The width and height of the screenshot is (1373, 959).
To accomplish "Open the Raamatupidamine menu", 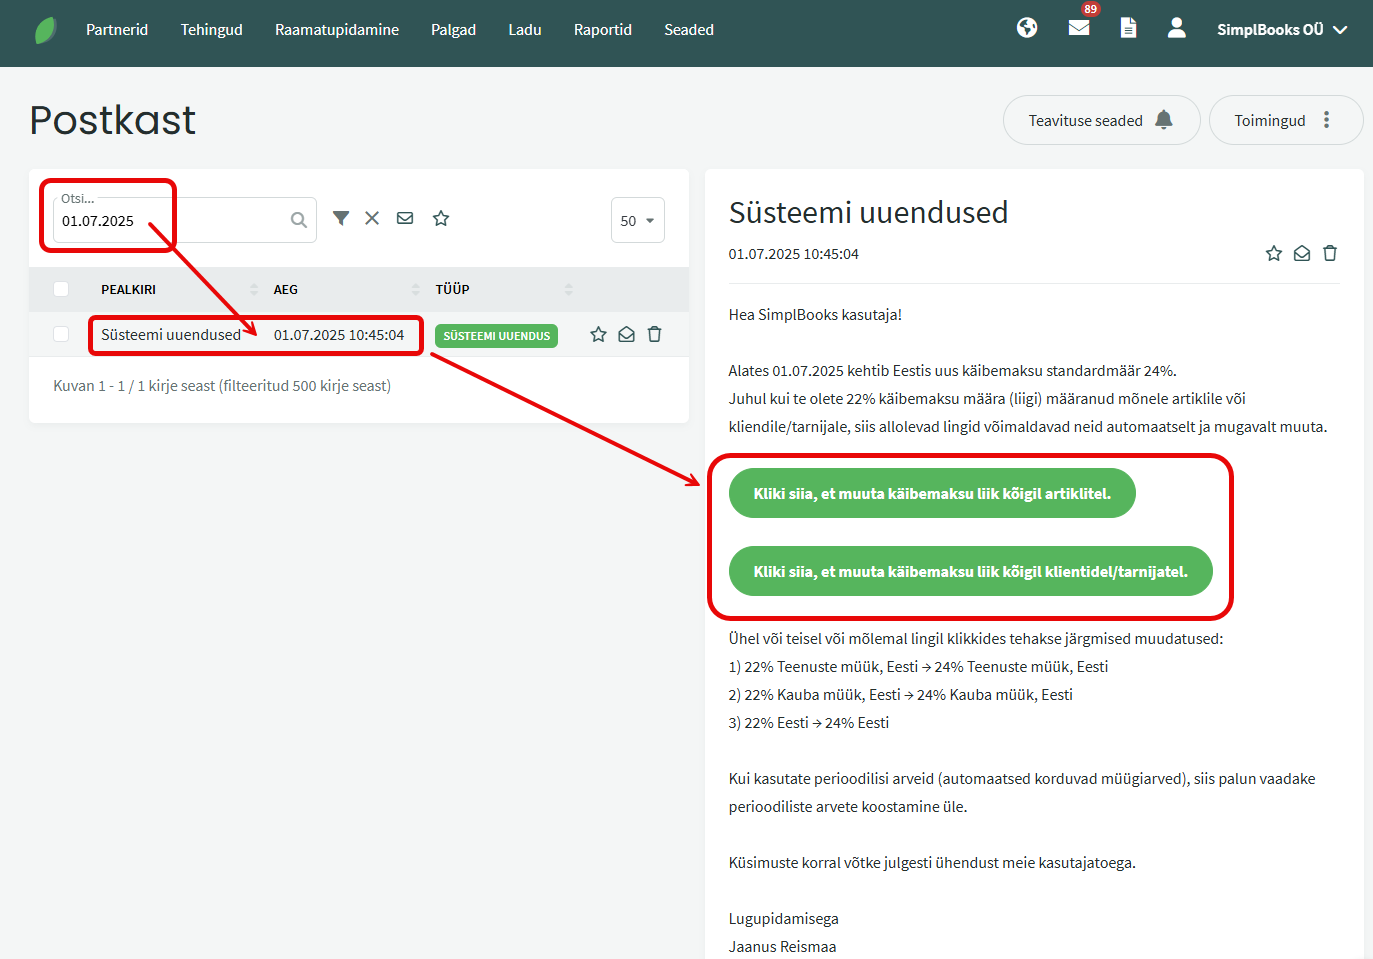I will pyautogui.click(x=337, y=30).
